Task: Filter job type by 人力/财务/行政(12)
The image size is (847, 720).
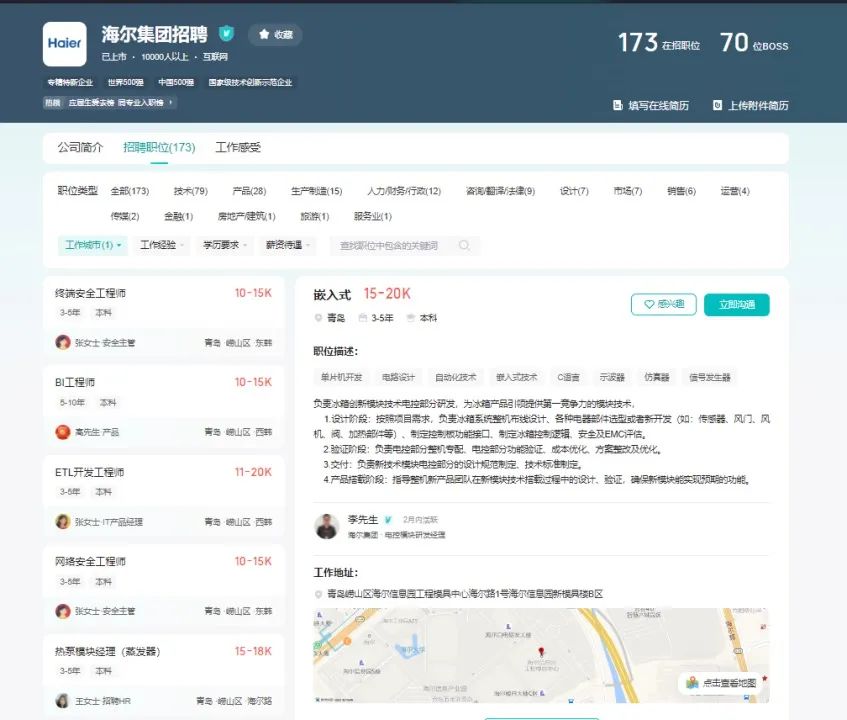Action: pyautogui.click(x=404, y=191)
